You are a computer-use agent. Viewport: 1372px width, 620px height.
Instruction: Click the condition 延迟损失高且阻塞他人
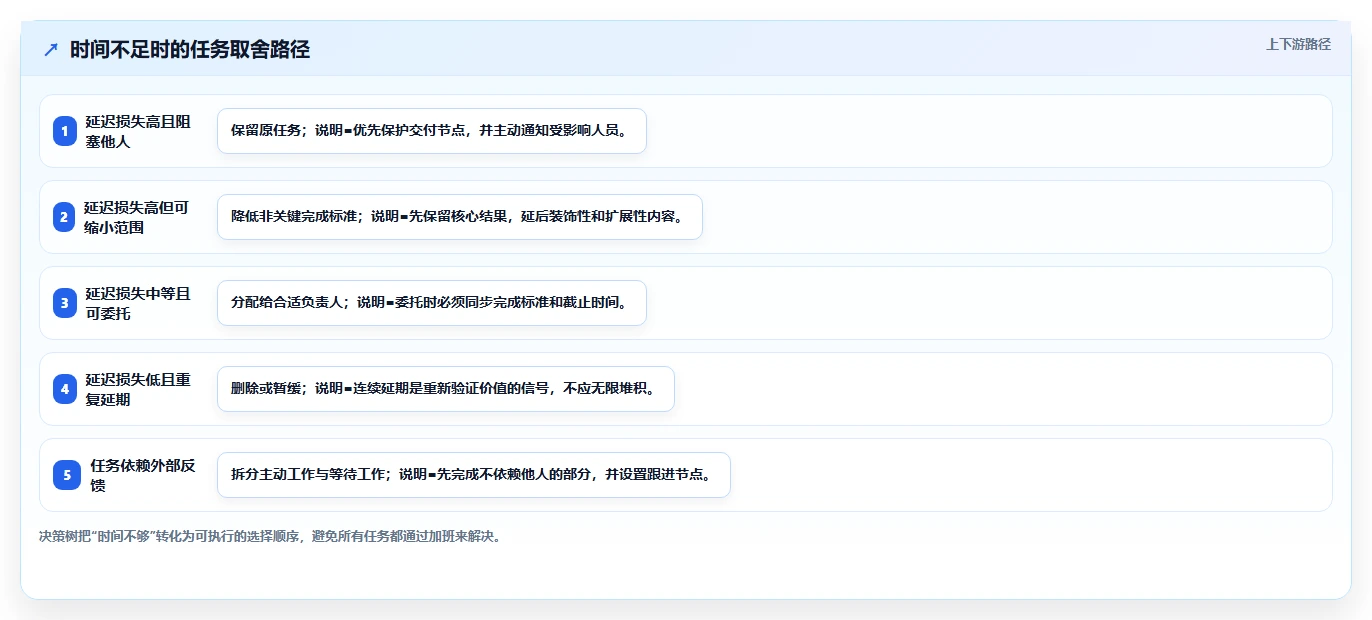pos(138,131)
